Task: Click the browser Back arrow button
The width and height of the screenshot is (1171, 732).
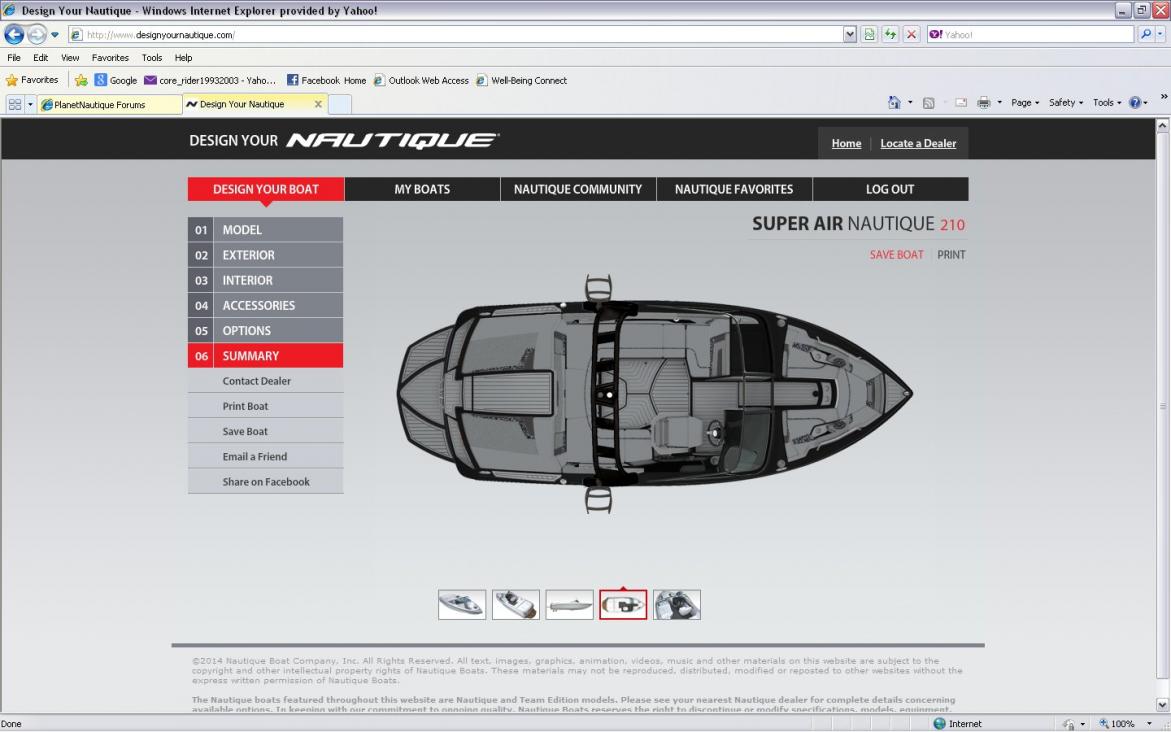Action: [14, 34]
